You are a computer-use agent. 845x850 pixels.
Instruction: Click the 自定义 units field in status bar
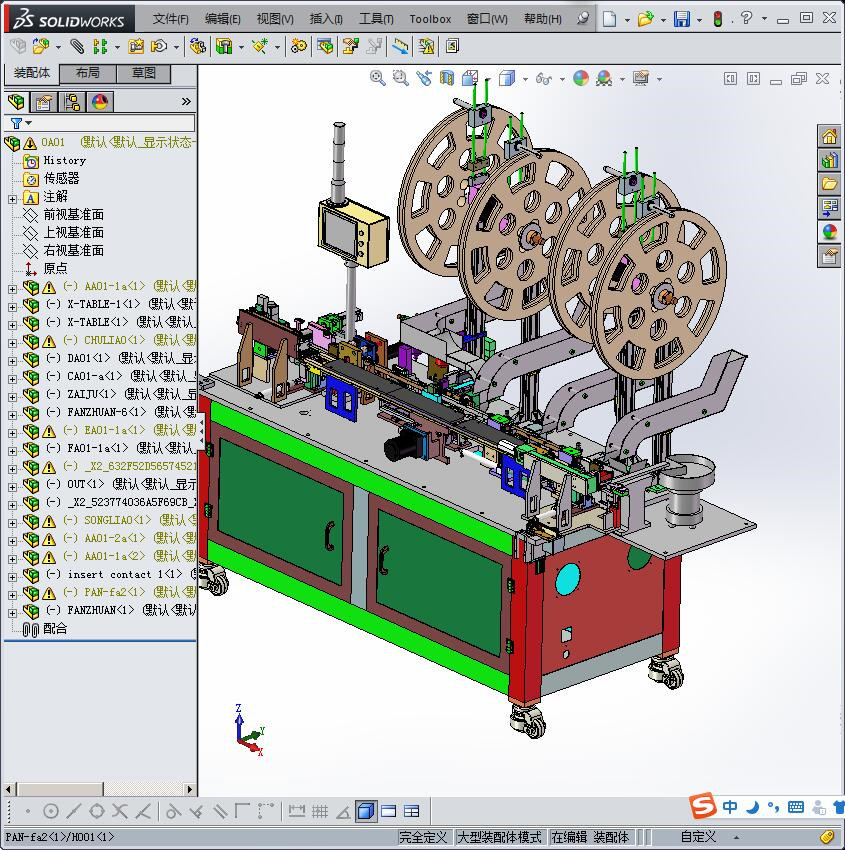coord(698,837)
